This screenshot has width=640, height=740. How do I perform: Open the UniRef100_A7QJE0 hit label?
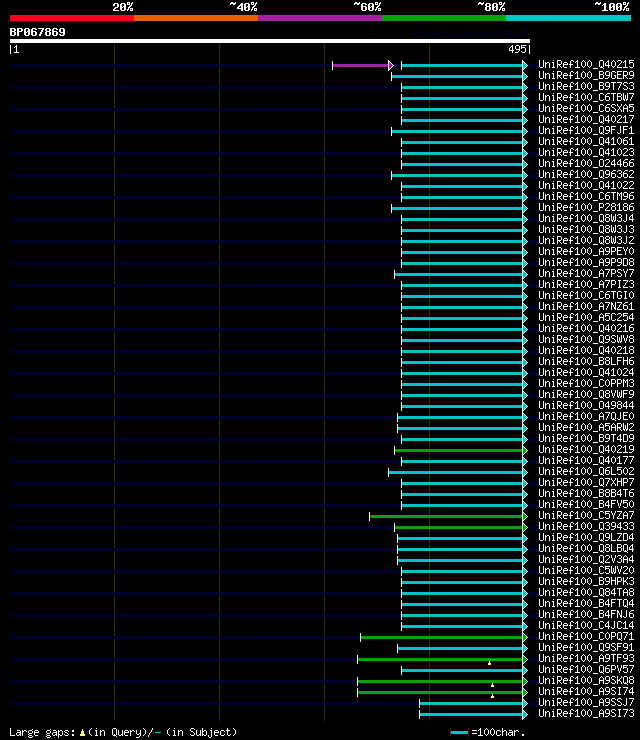586,416
